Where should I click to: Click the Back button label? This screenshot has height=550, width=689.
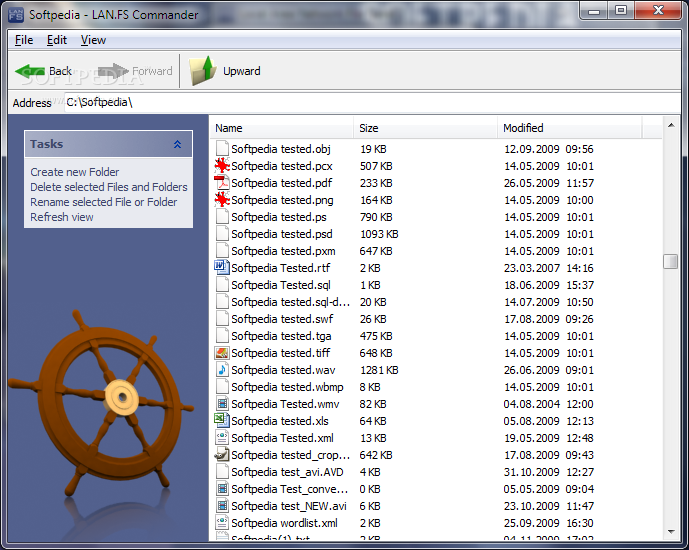60,71
